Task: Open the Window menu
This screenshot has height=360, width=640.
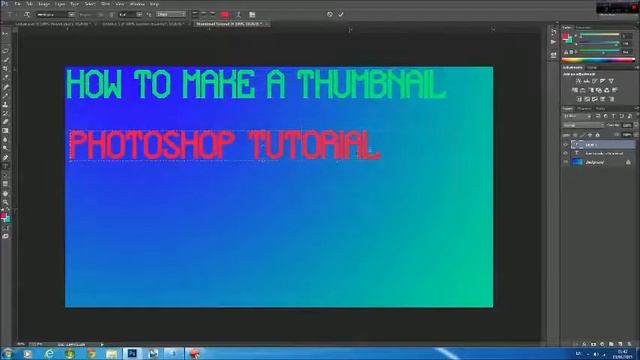Action: click(137, 4)
